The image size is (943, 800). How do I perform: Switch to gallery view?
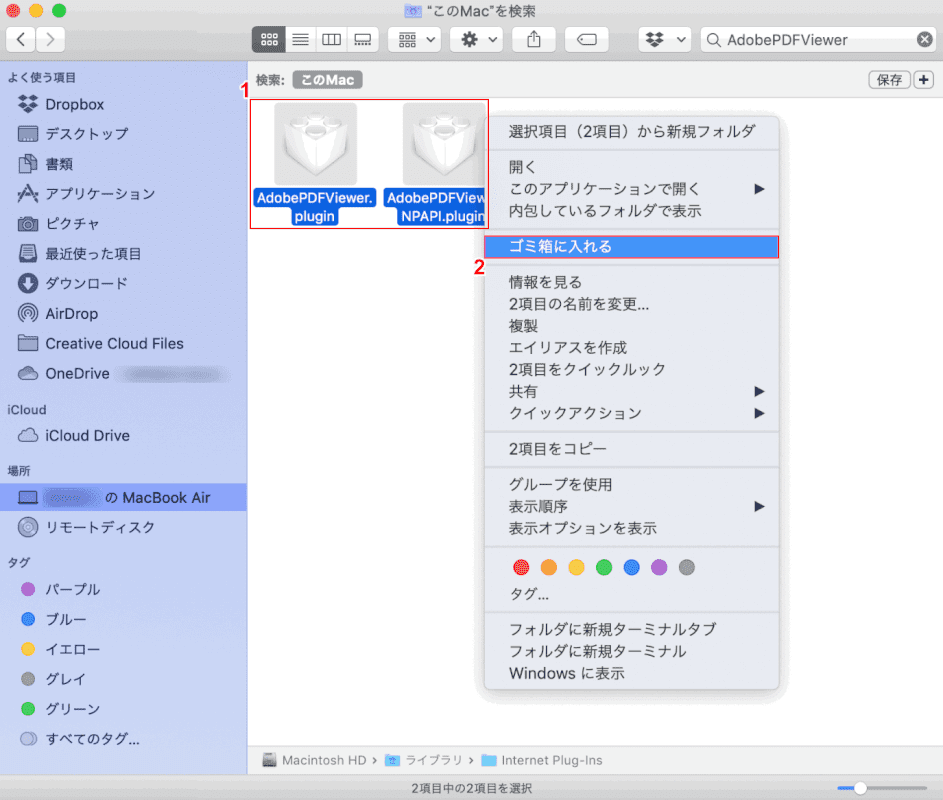coord(363,40)
